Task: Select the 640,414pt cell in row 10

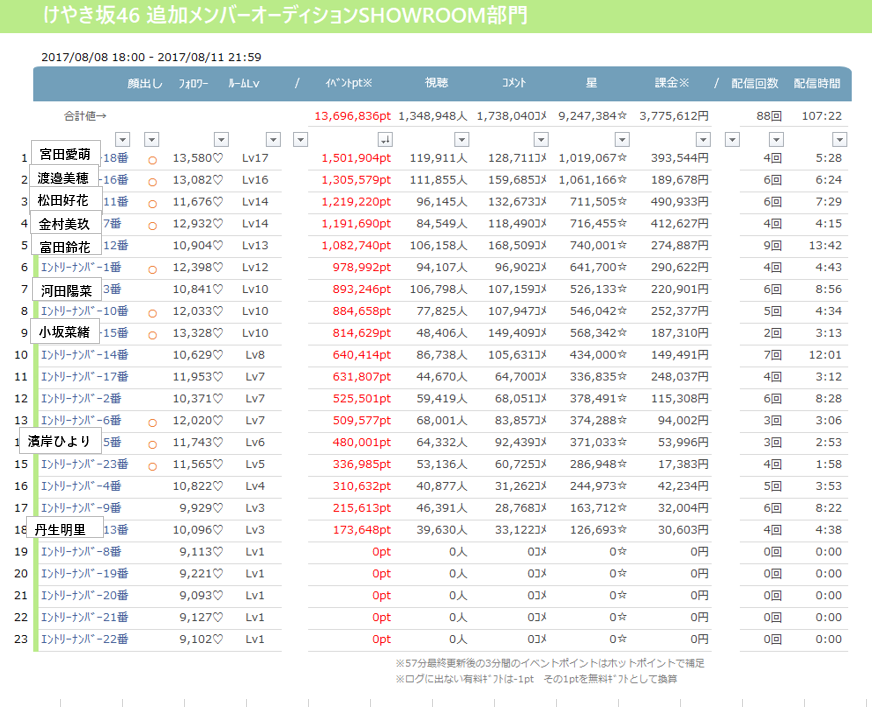Action: pos(361,355)
